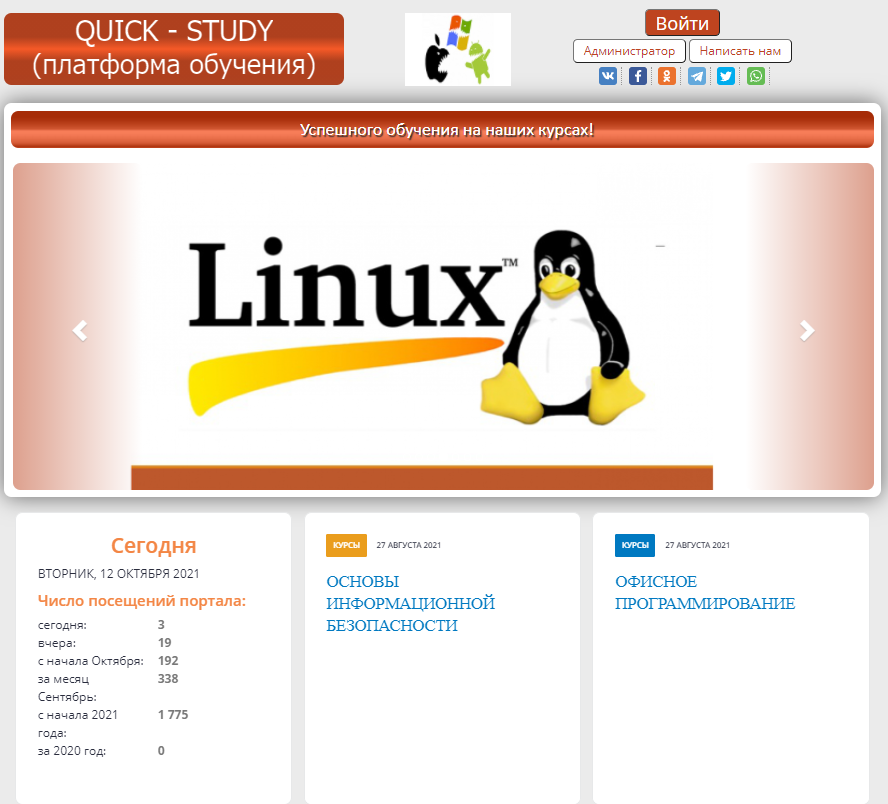Click the September visits count 338
This screenshot has height=804, width=888.
(168, 679)
